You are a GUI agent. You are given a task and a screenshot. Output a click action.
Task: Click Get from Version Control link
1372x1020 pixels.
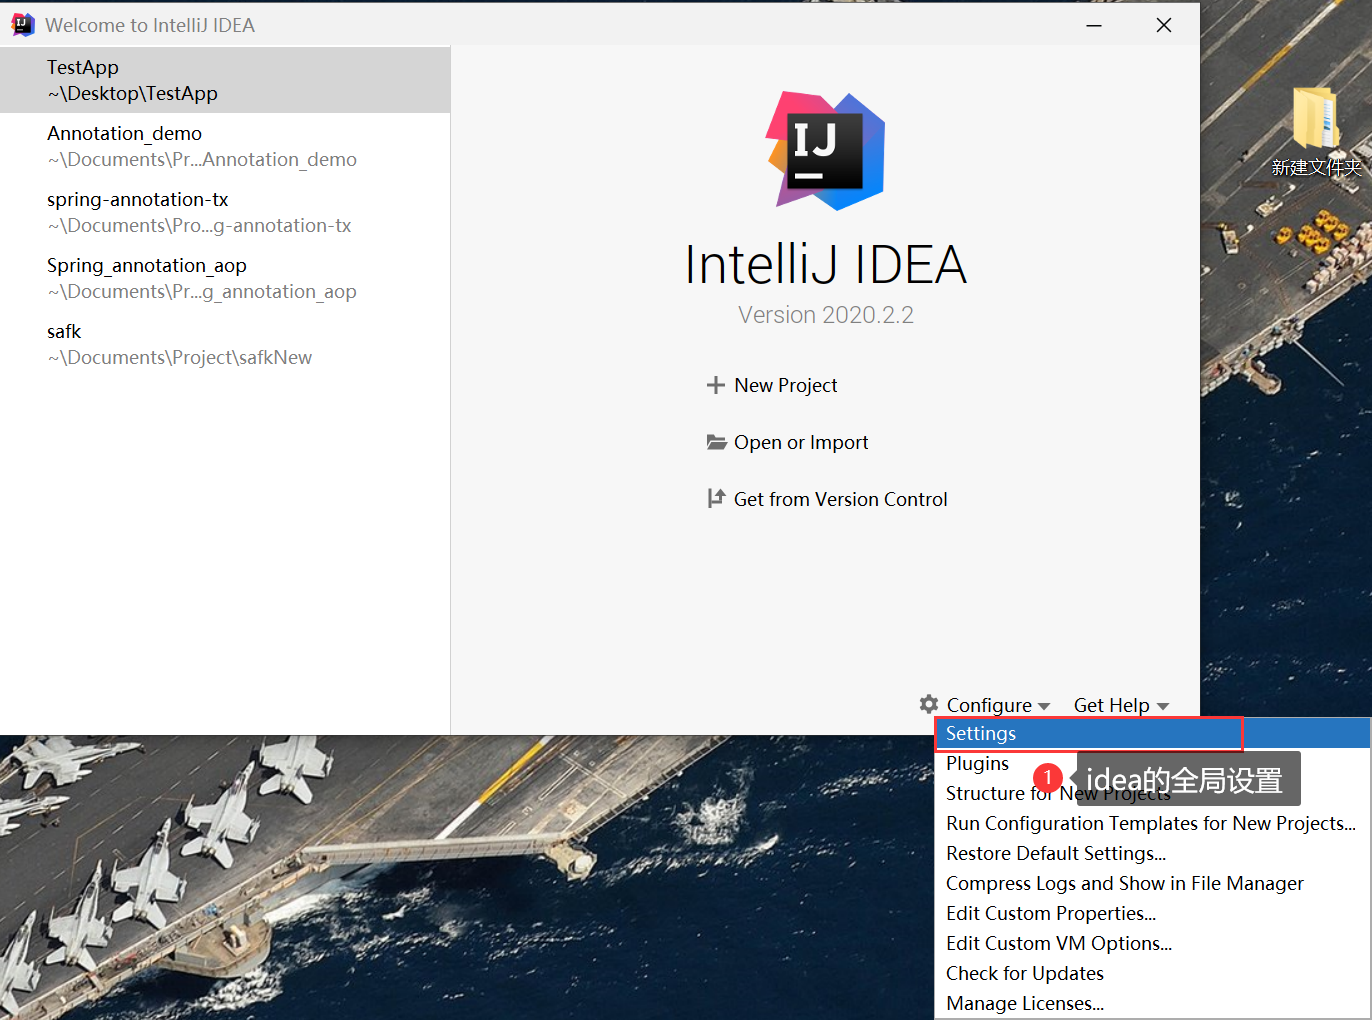click(x=840, y=499)
